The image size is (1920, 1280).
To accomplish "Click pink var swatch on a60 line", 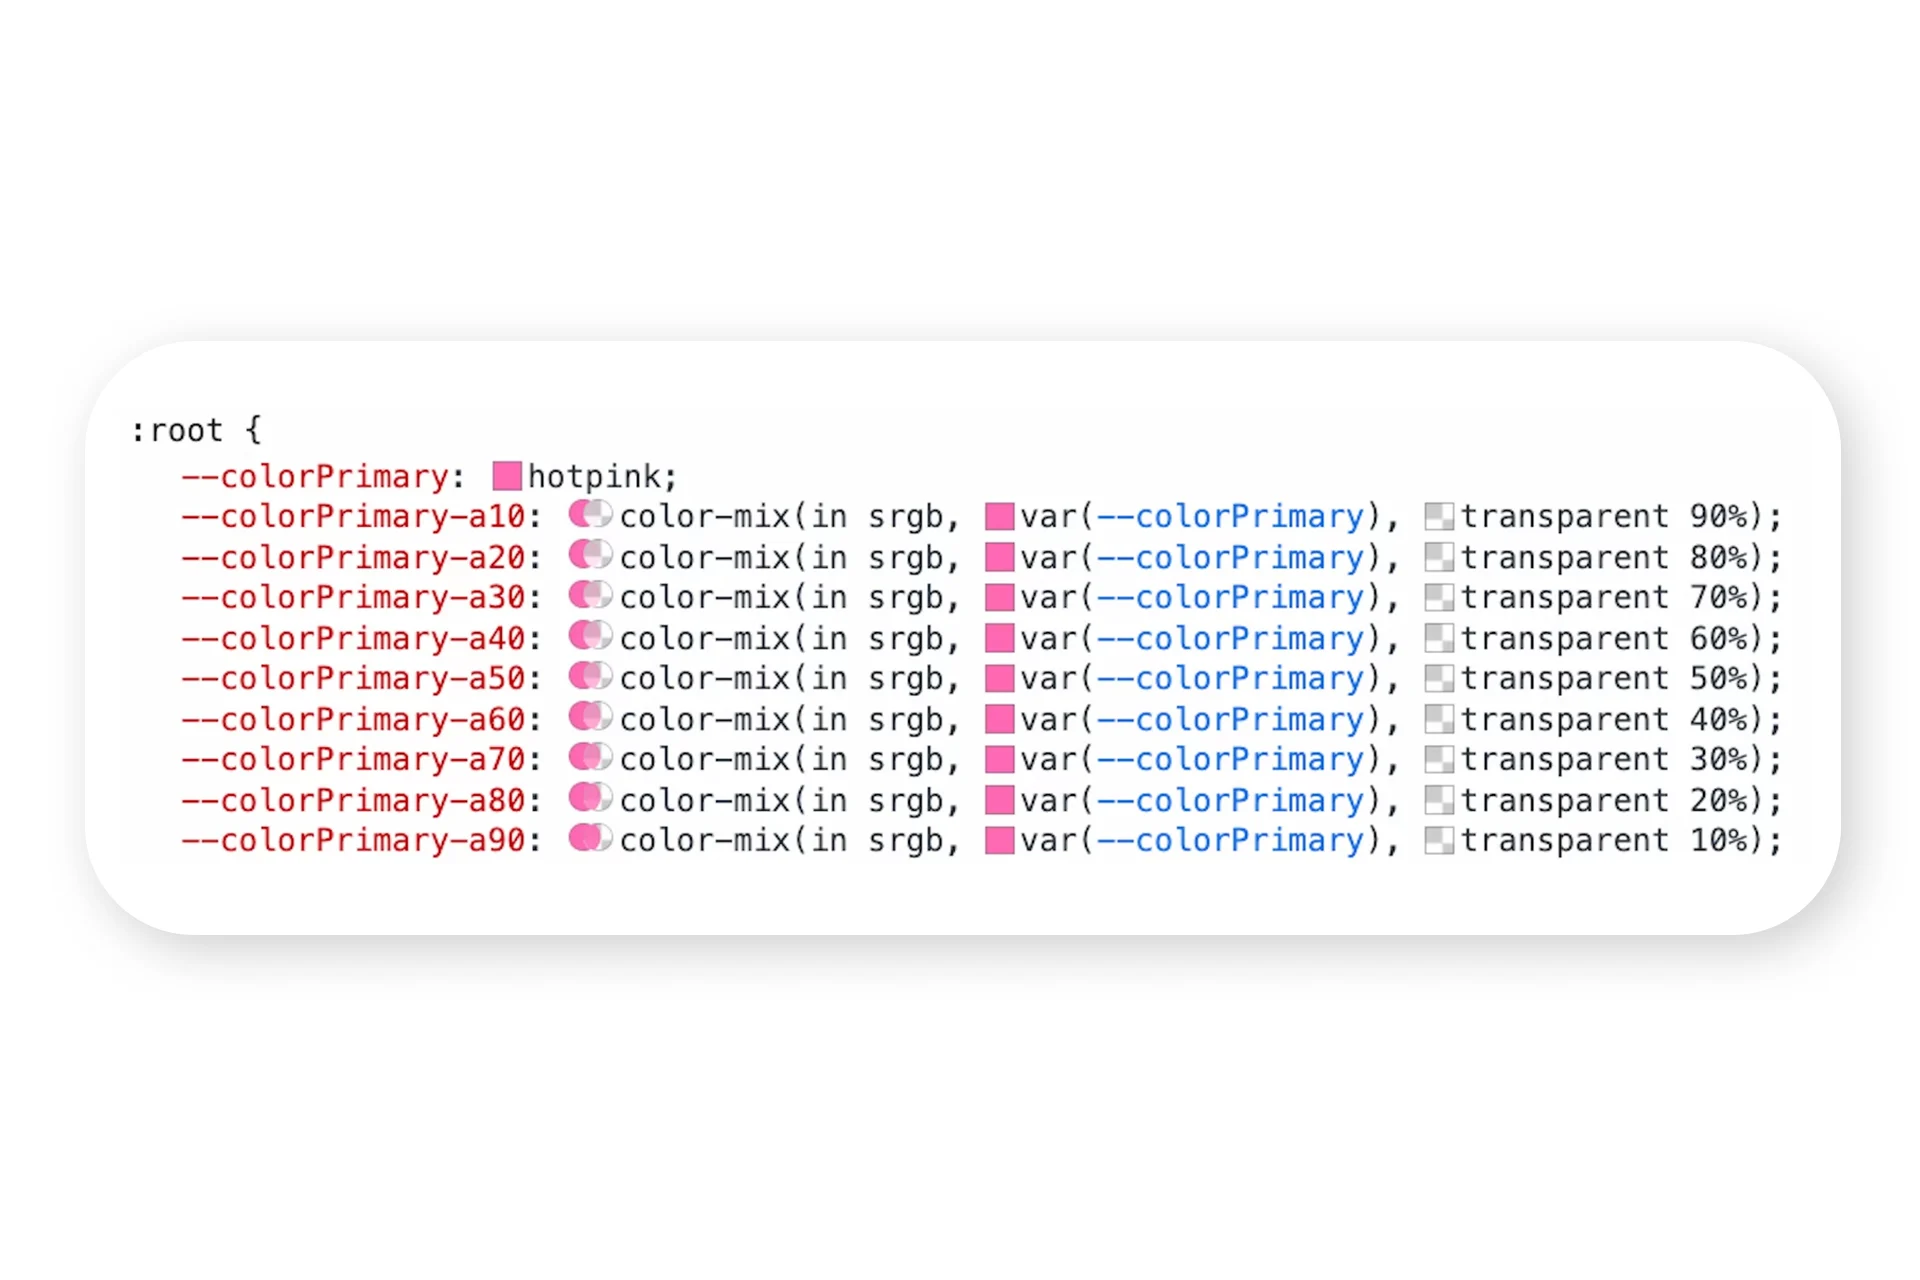I will 1000,719.
